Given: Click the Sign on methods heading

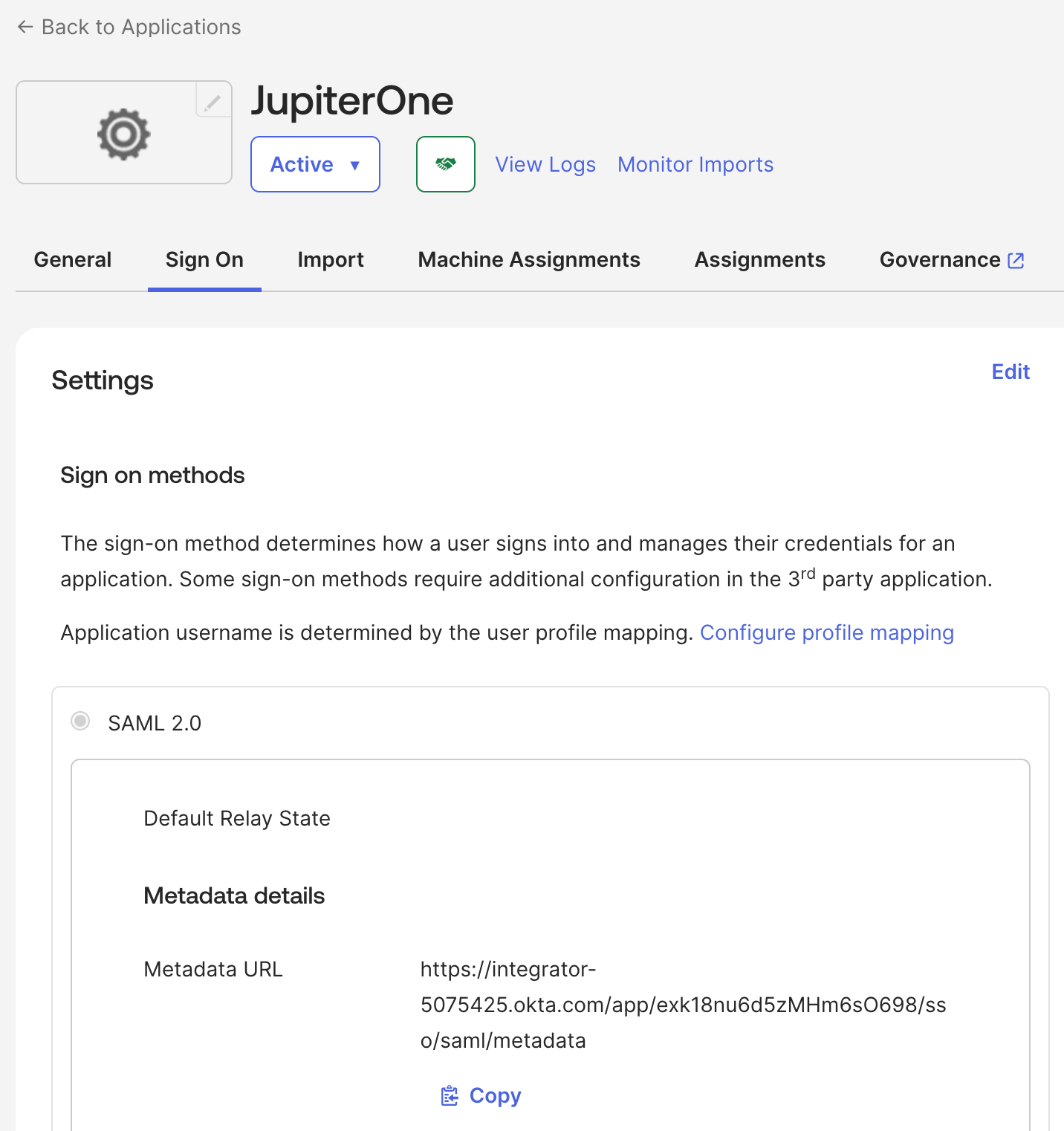Looking at the screenshot, I should click(152, 475).
